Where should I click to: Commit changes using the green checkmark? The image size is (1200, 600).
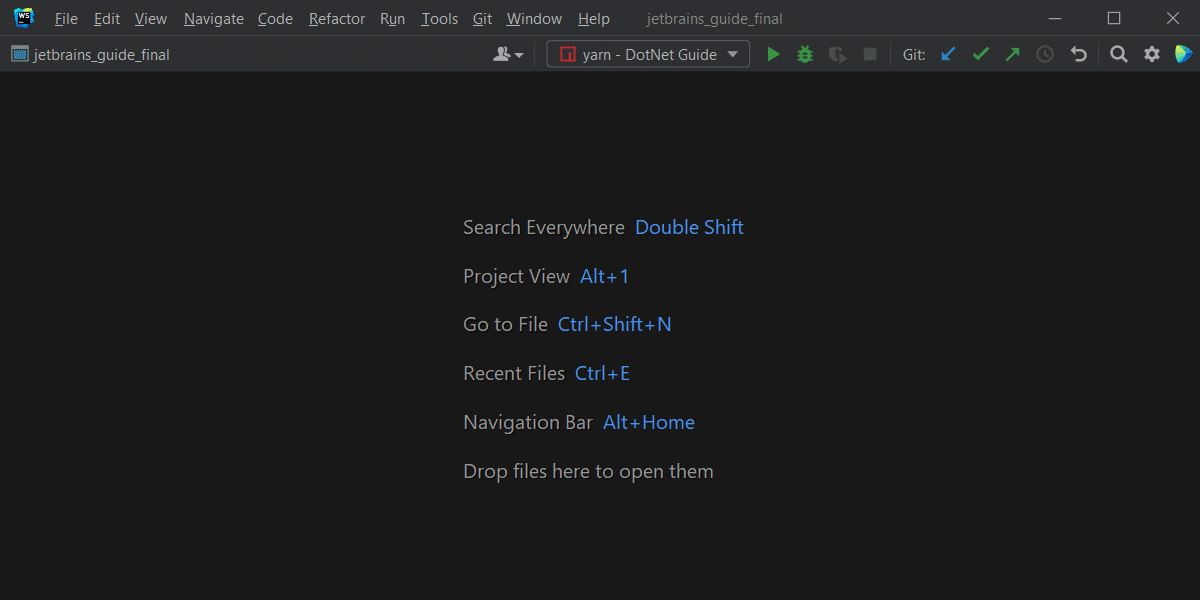point(979,54)
